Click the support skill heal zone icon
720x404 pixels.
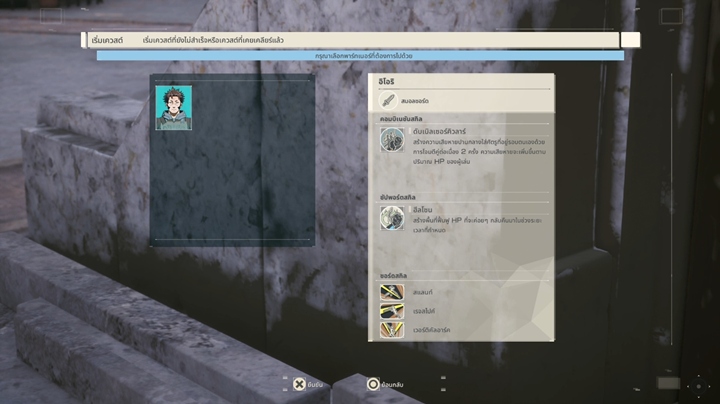(392, 218)
